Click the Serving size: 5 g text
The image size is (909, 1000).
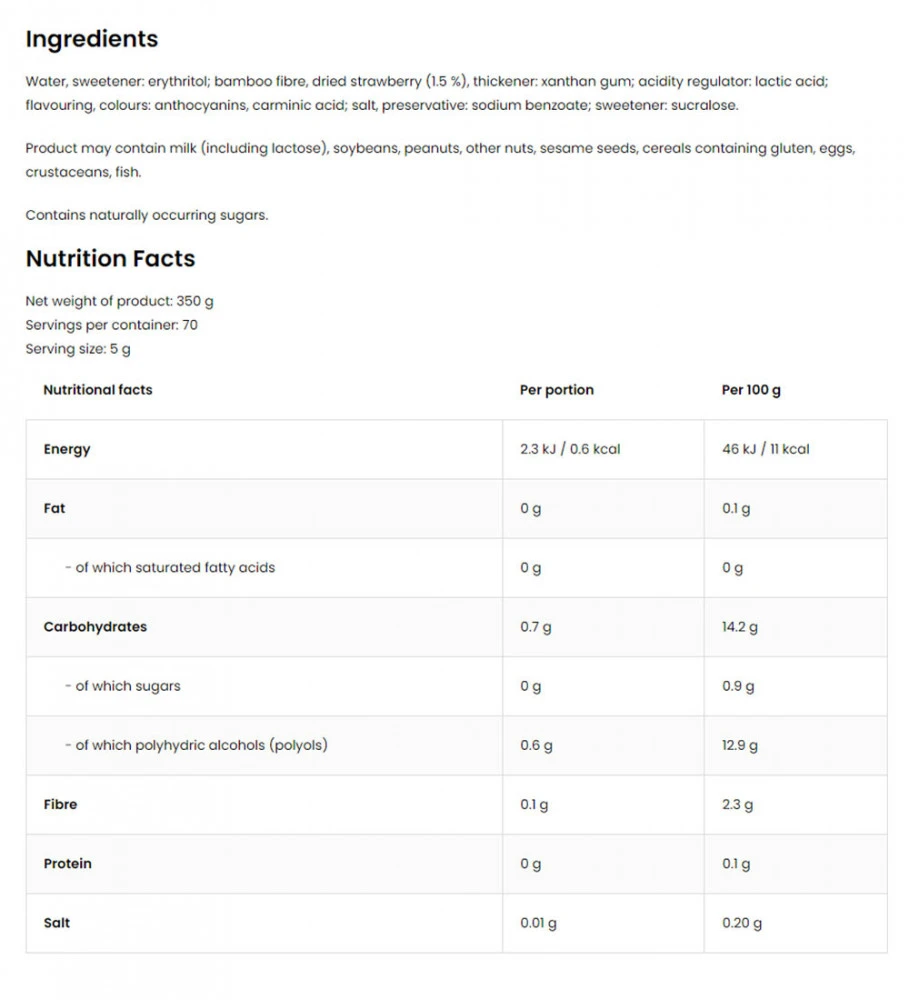click(78, 349)
